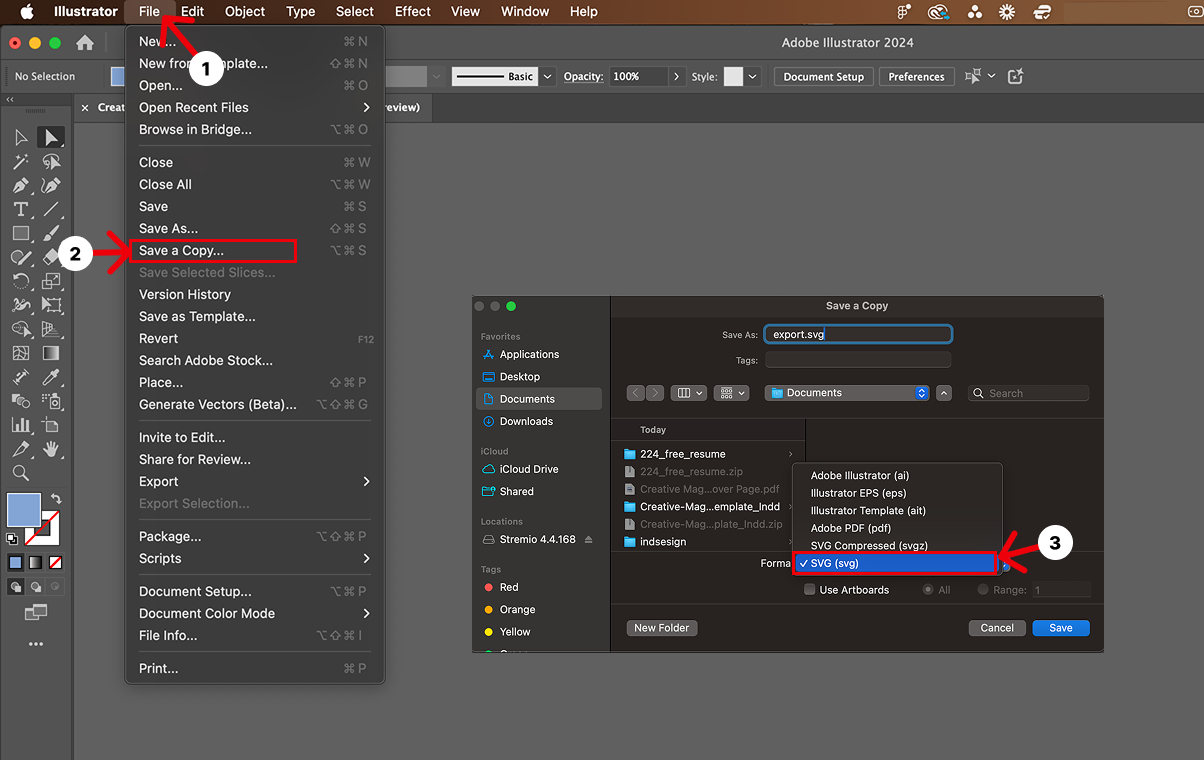Screen dimensions: 1204x760
Task: Select SVG Compressed (svgz) format option
Action: click(897, 546)
